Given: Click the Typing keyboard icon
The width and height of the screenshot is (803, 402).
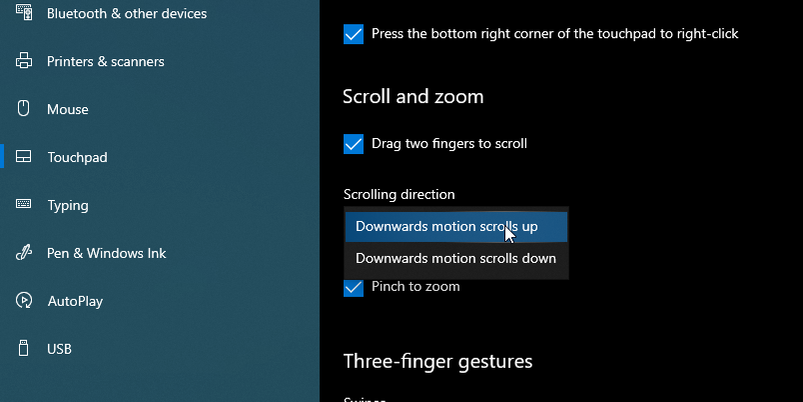Looking at the screenshot, I should pos(24,205).
